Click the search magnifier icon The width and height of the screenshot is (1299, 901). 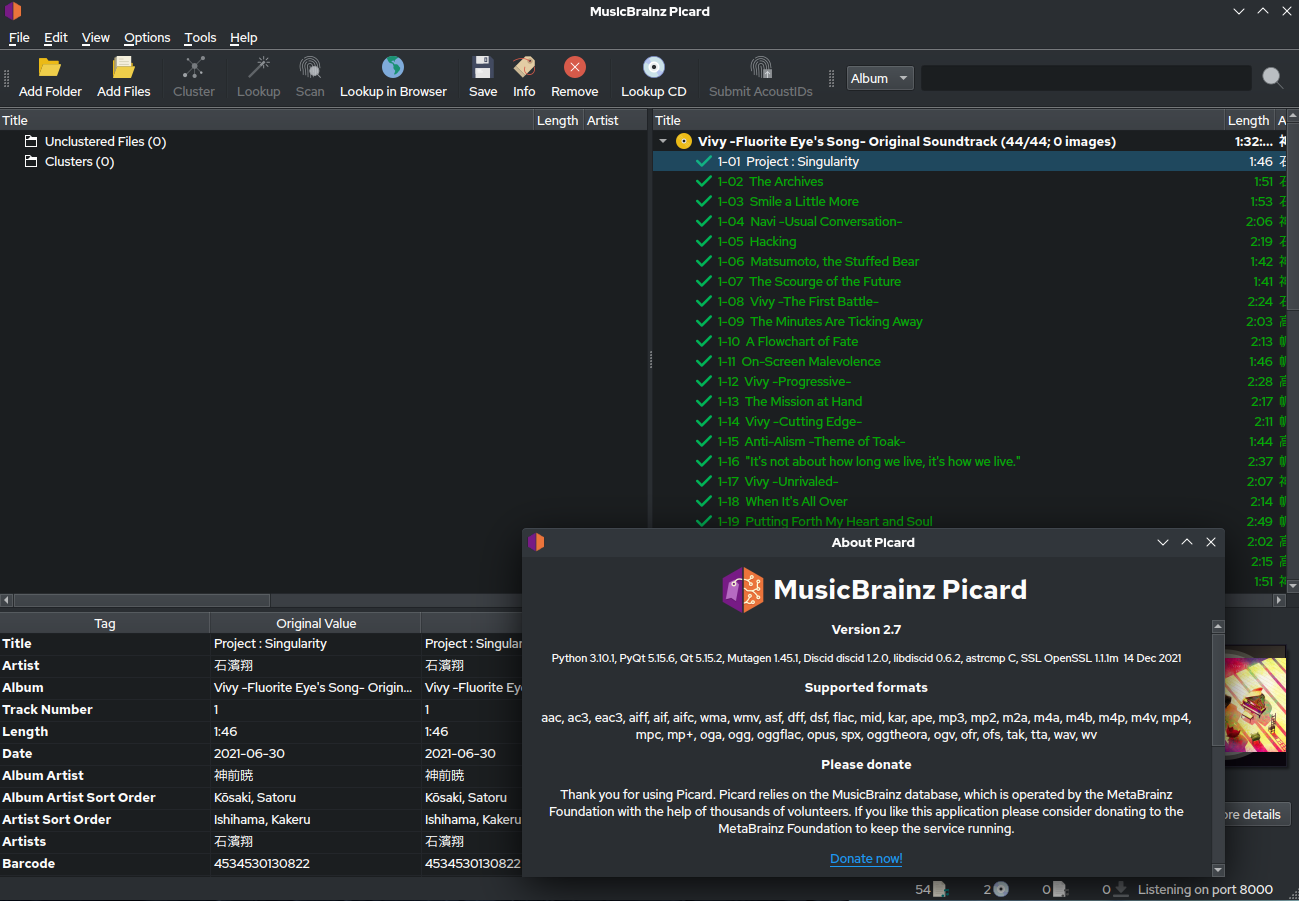(x=1272, y=78)
